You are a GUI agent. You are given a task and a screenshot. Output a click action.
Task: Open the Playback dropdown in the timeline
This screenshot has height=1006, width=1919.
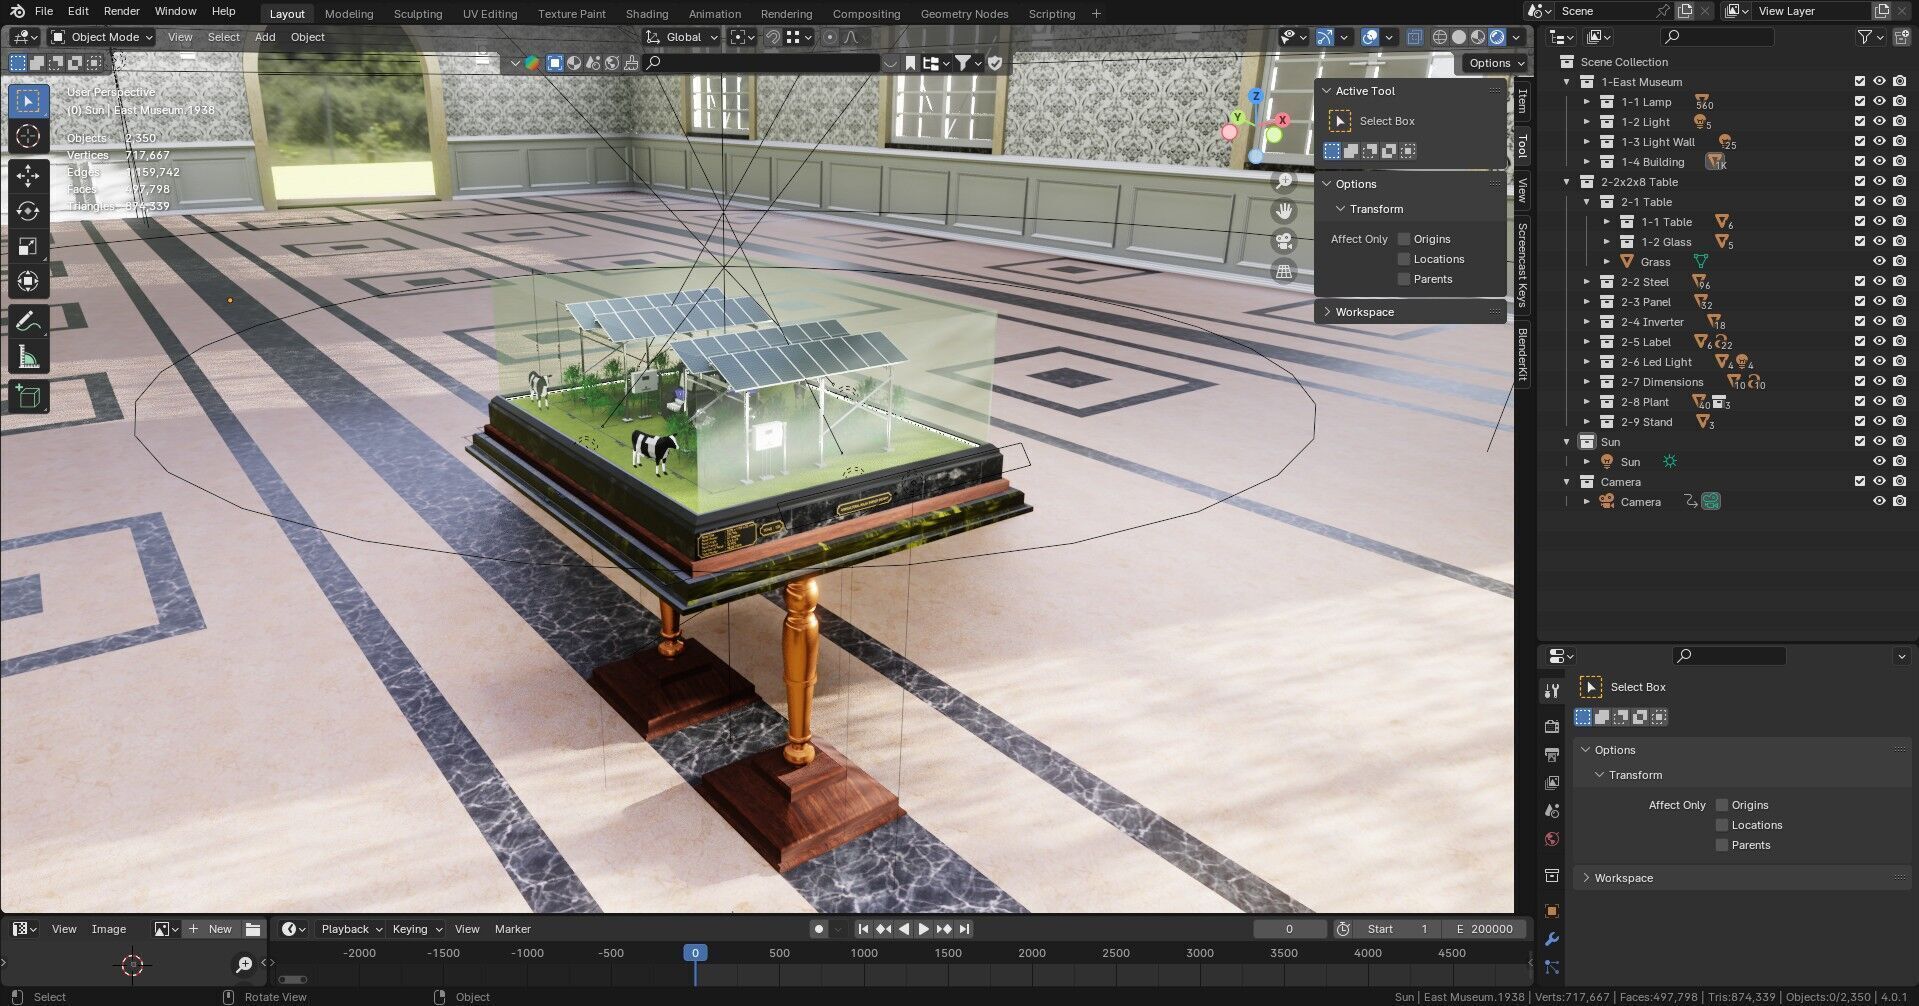pyautogui.click(x=352, y=929)
